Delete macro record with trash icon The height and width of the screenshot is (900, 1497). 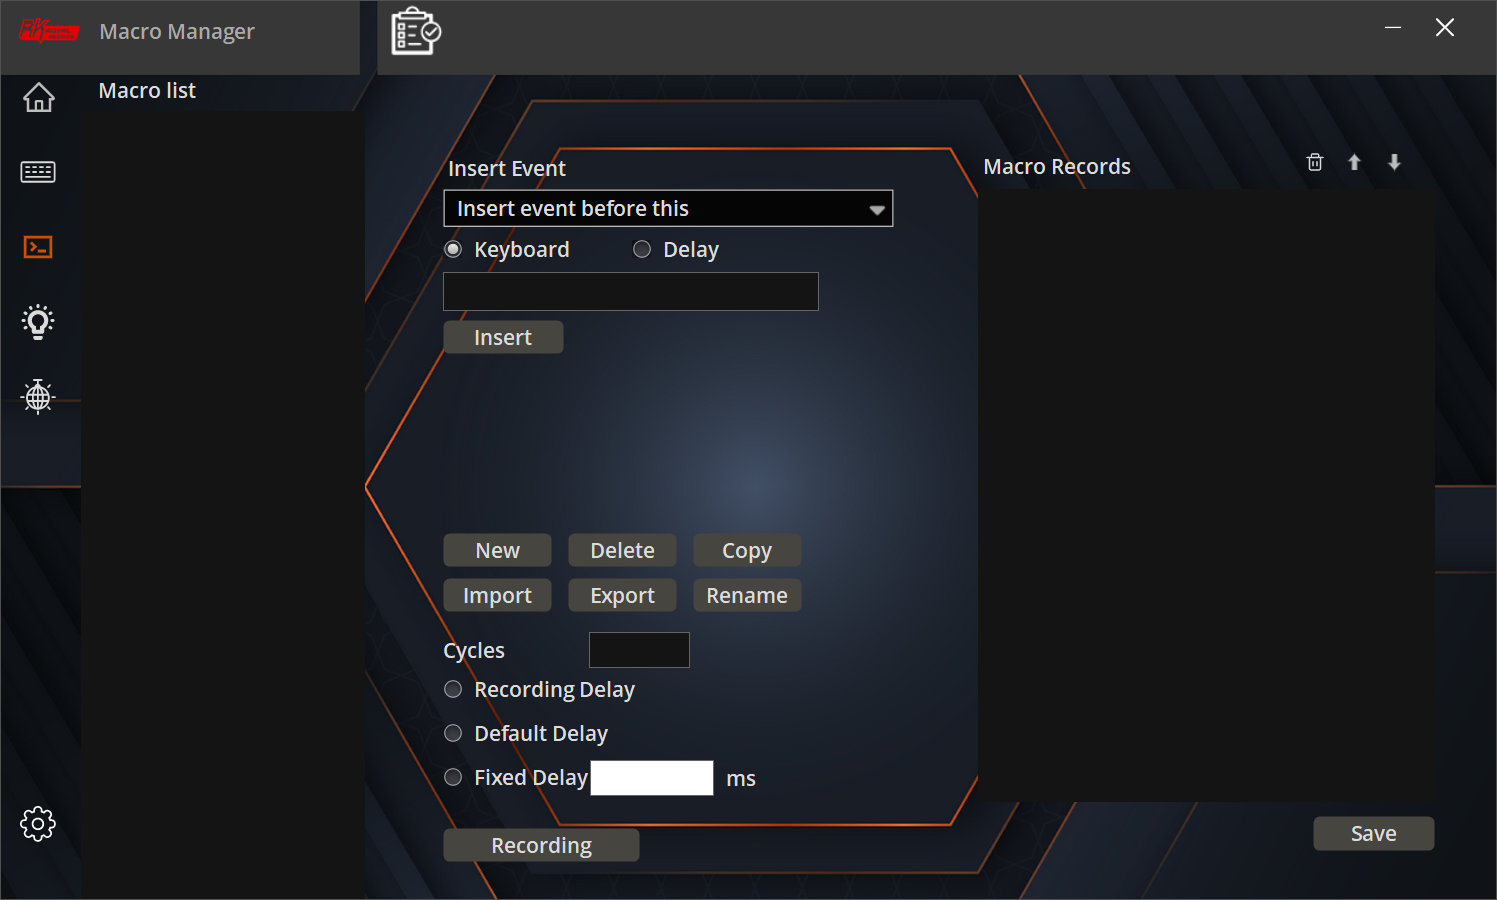1315,162
